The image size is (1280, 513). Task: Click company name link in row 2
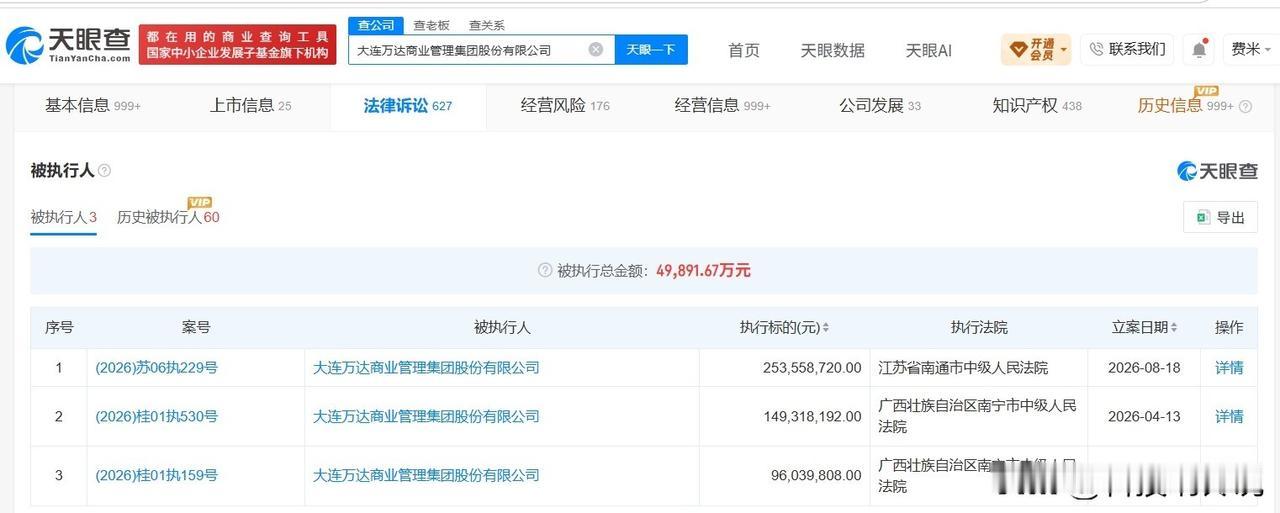(x=426, y=416)
